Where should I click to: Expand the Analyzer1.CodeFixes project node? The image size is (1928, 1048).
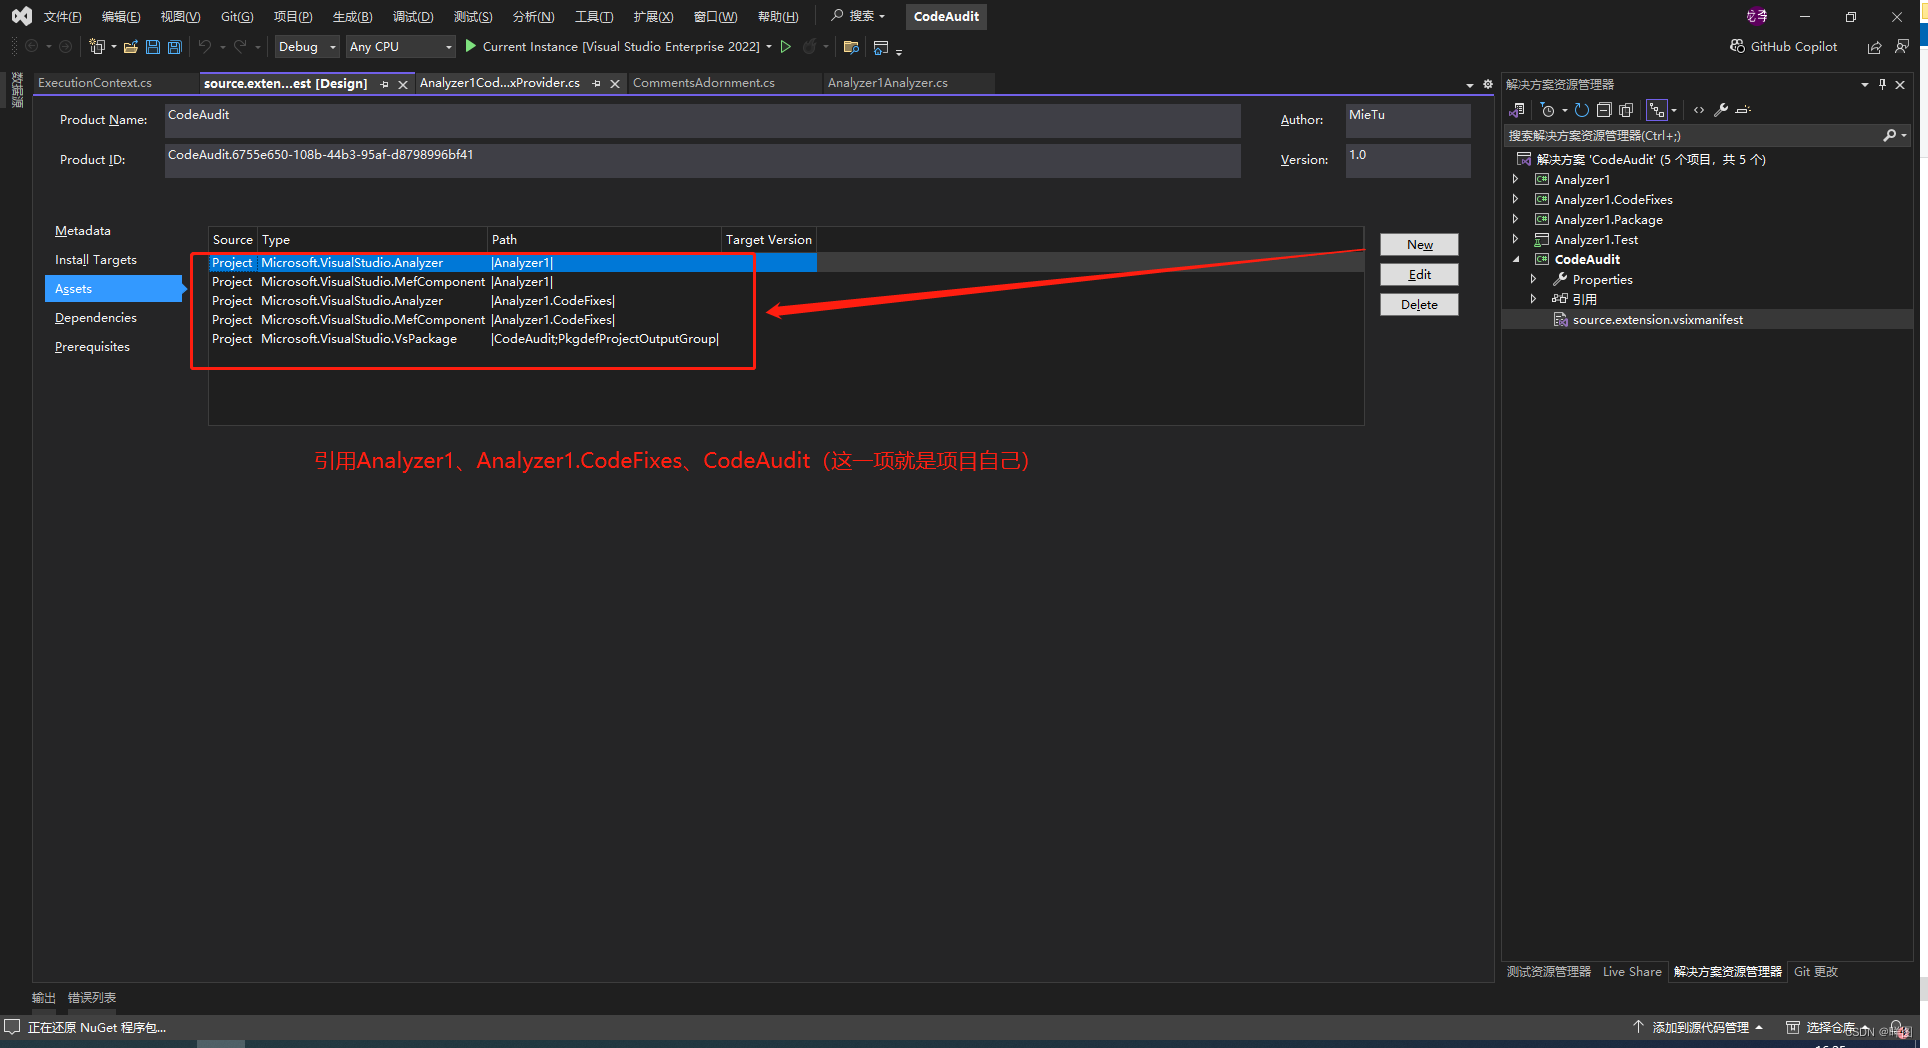pyautogui.click(x=1516, y=199)
